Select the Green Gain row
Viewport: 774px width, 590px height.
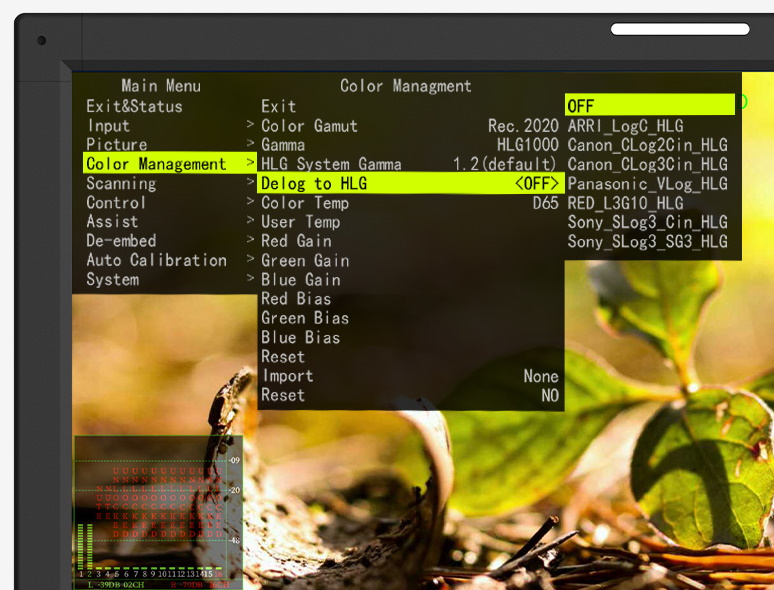(410, 261)
